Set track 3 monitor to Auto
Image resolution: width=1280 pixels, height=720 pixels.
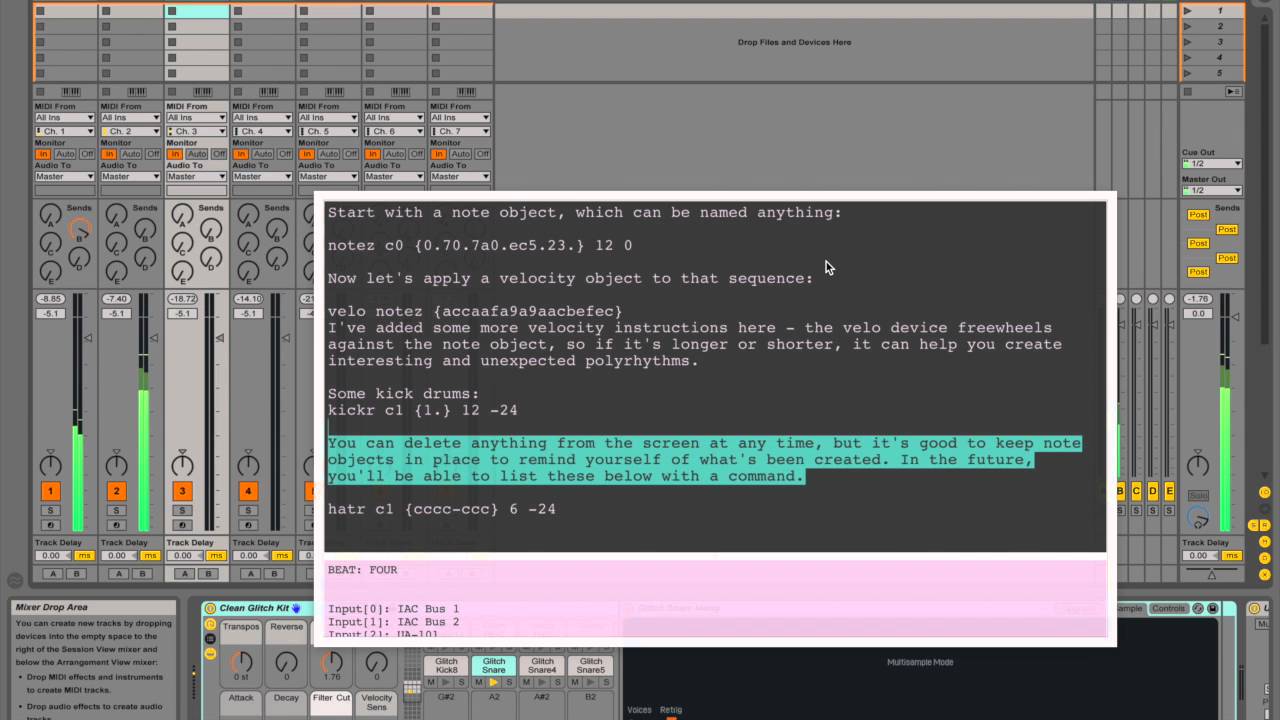[197, 154]
